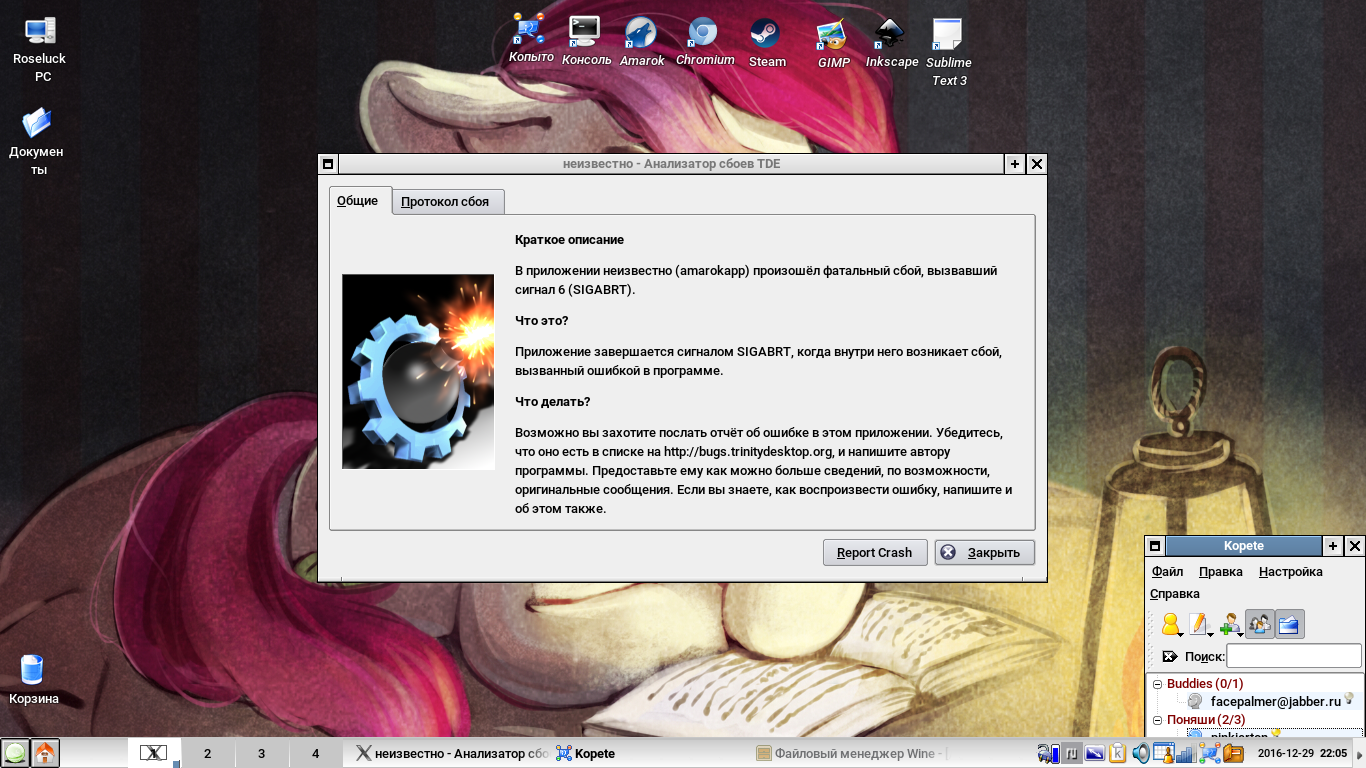Click the Kopete tray icon

1210,753
